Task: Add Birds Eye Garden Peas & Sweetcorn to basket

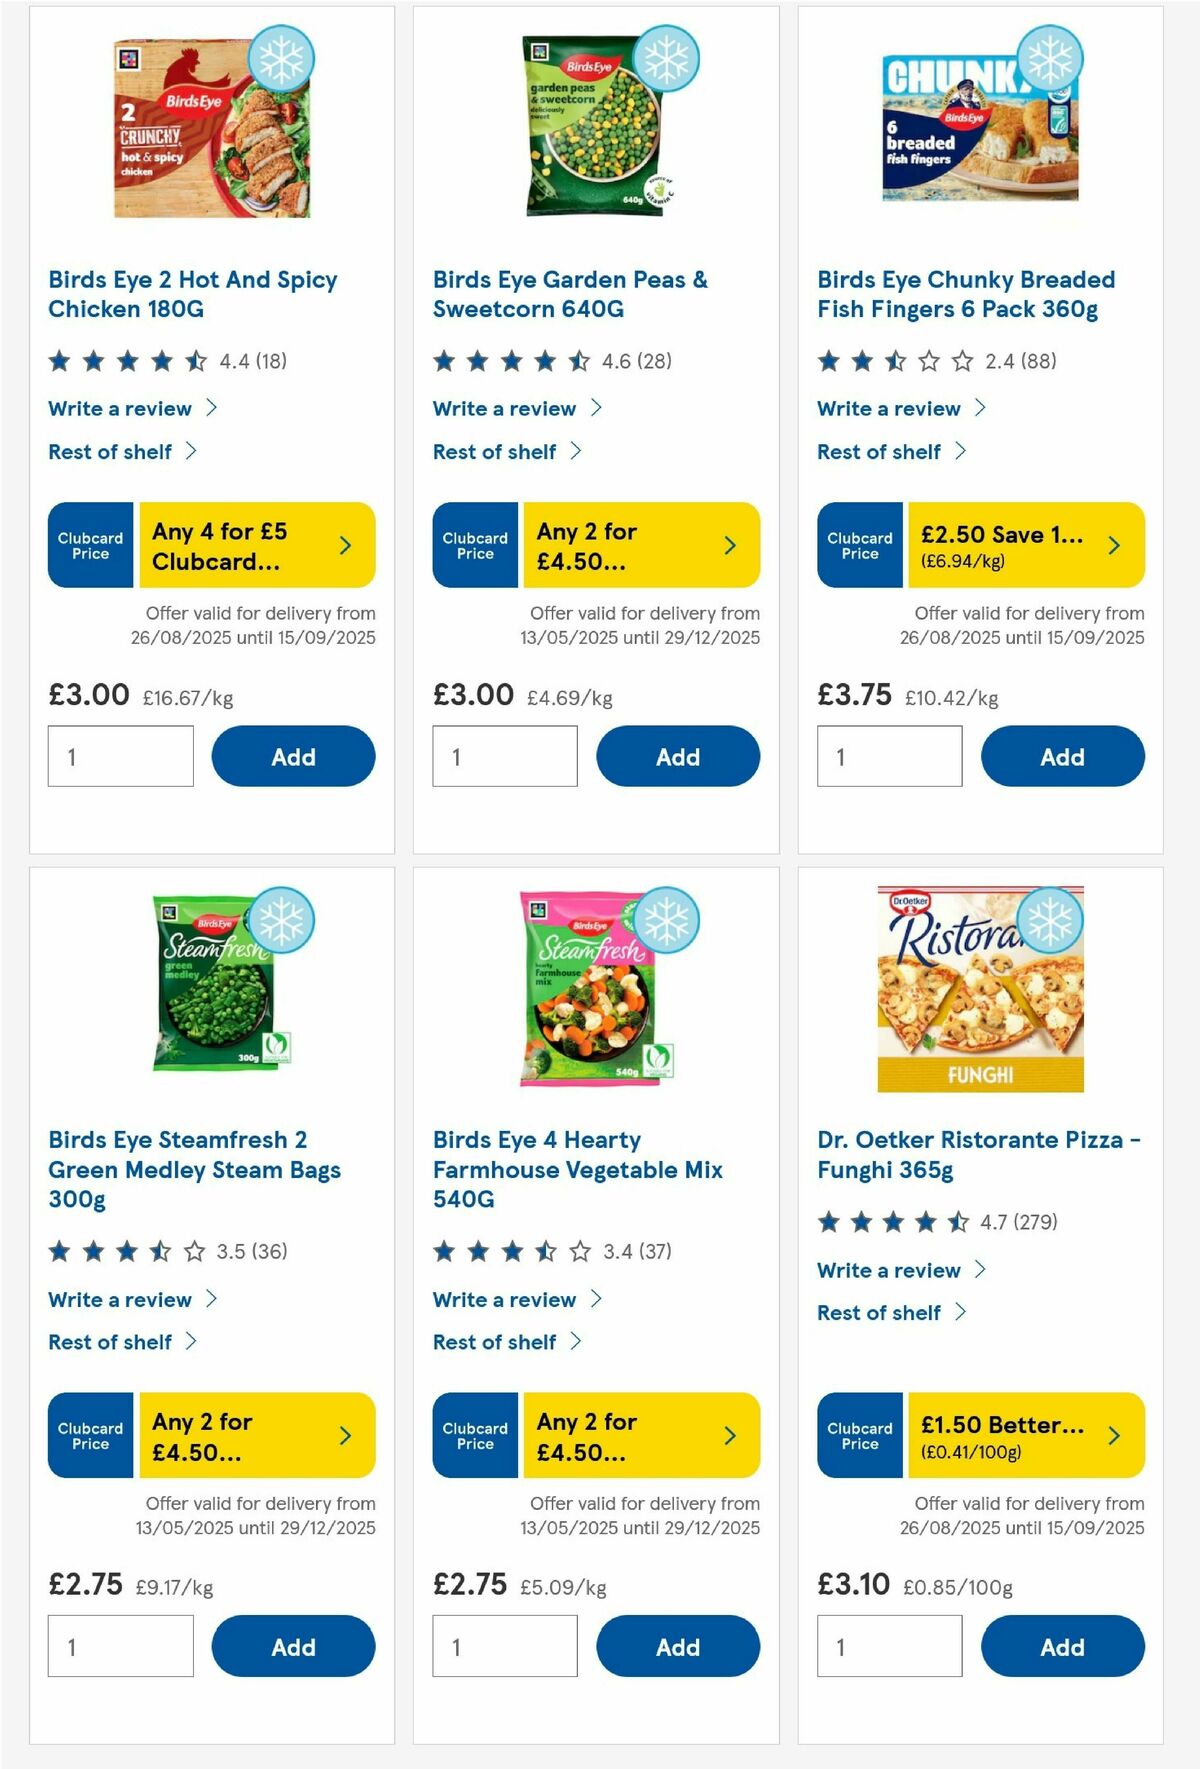Action: [678, 756]
